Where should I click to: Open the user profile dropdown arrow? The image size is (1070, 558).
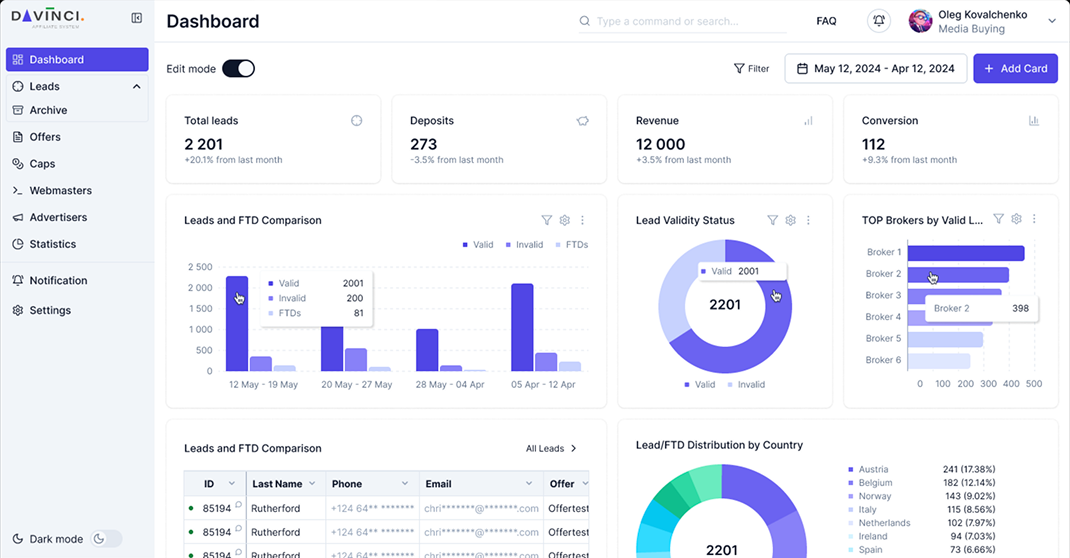coord(1052,21)
